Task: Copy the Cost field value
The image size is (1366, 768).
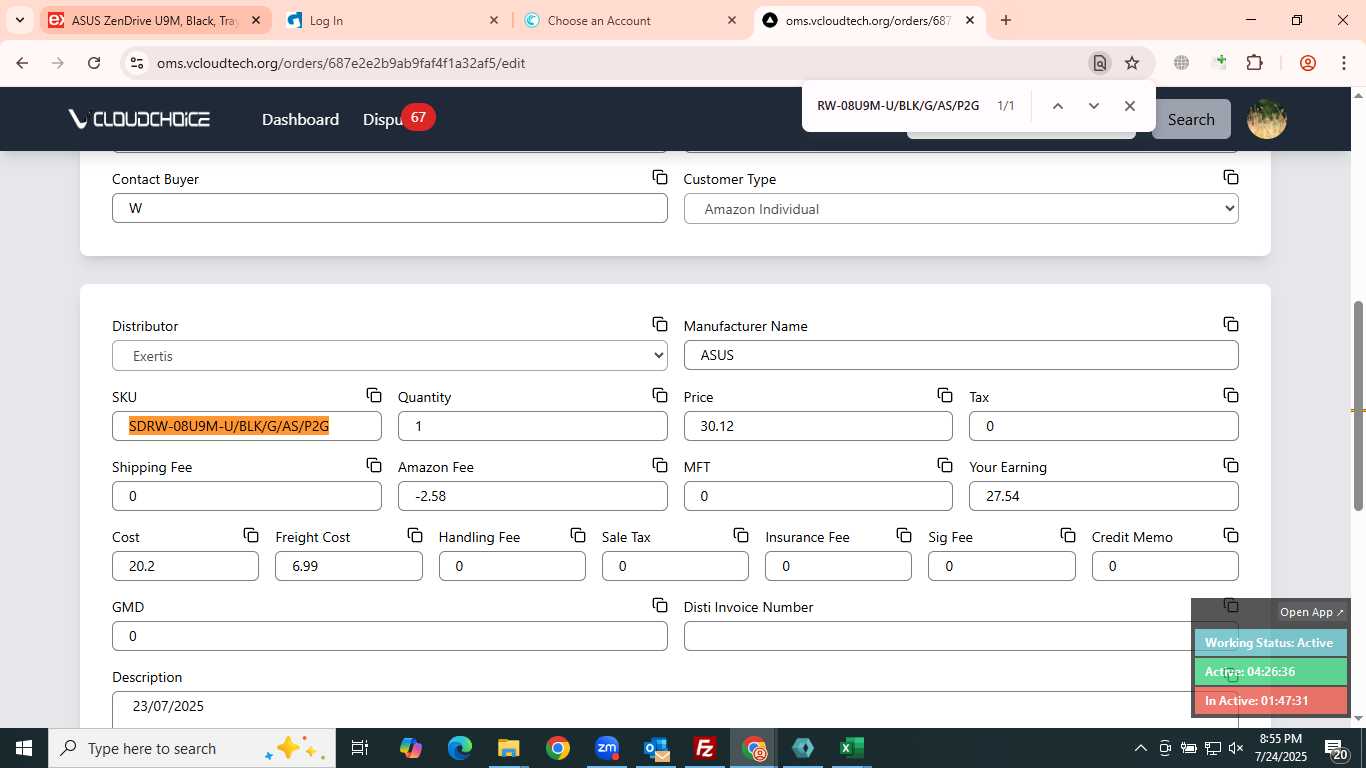Action: [251, 535]
